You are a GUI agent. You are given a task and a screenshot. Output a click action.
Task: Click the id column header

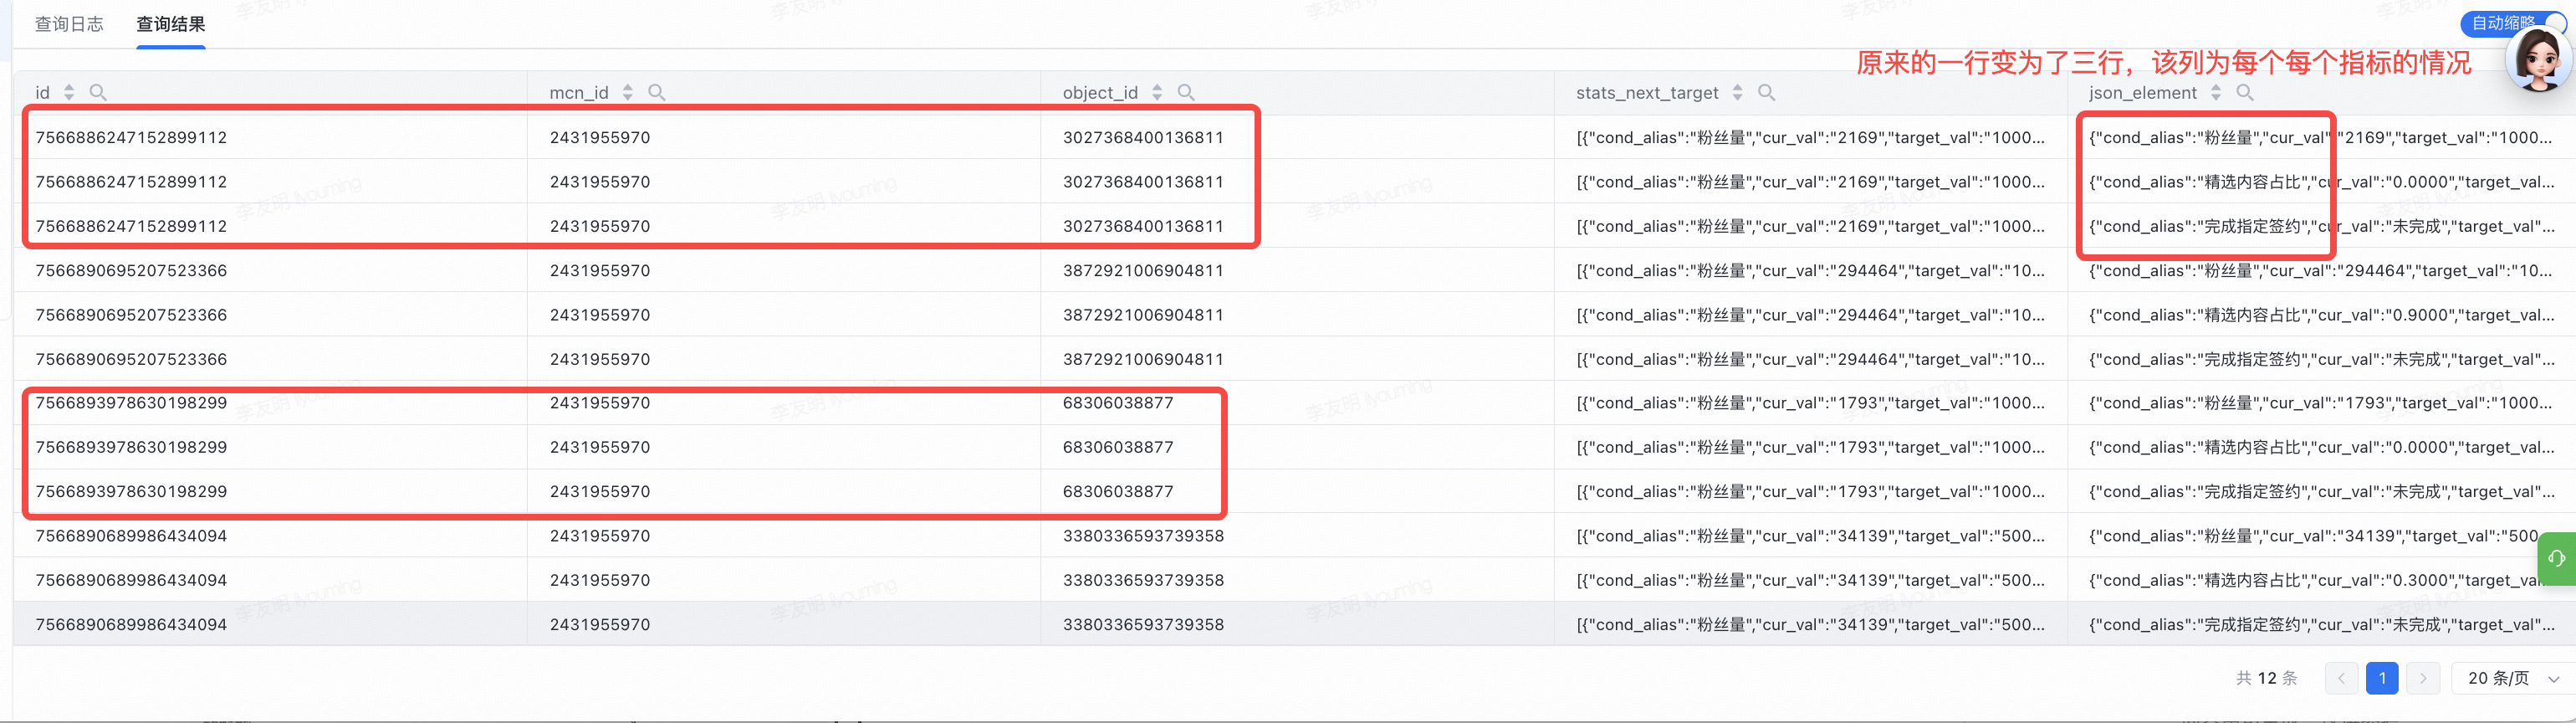coord(42,92)
